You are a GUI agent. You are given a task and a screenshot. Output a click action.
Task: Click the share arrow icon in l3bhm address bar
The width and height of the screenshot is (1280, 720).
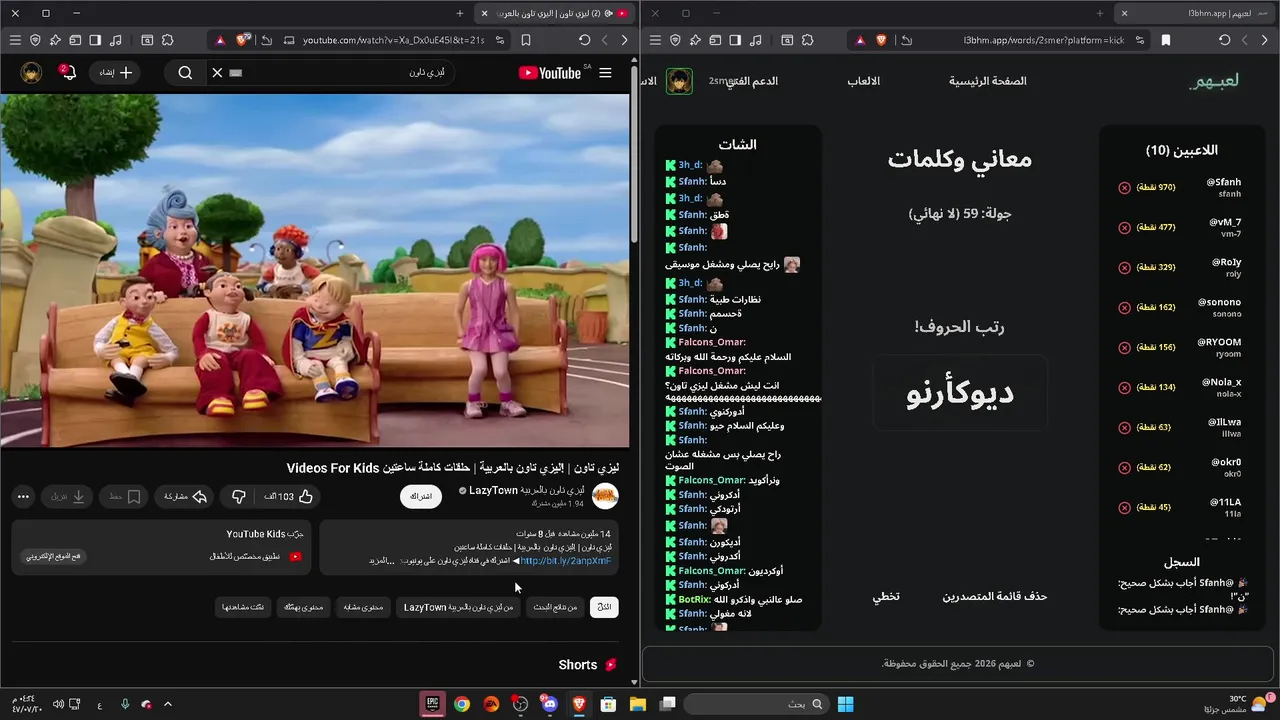pyautogui.click(x=906, y=40)
